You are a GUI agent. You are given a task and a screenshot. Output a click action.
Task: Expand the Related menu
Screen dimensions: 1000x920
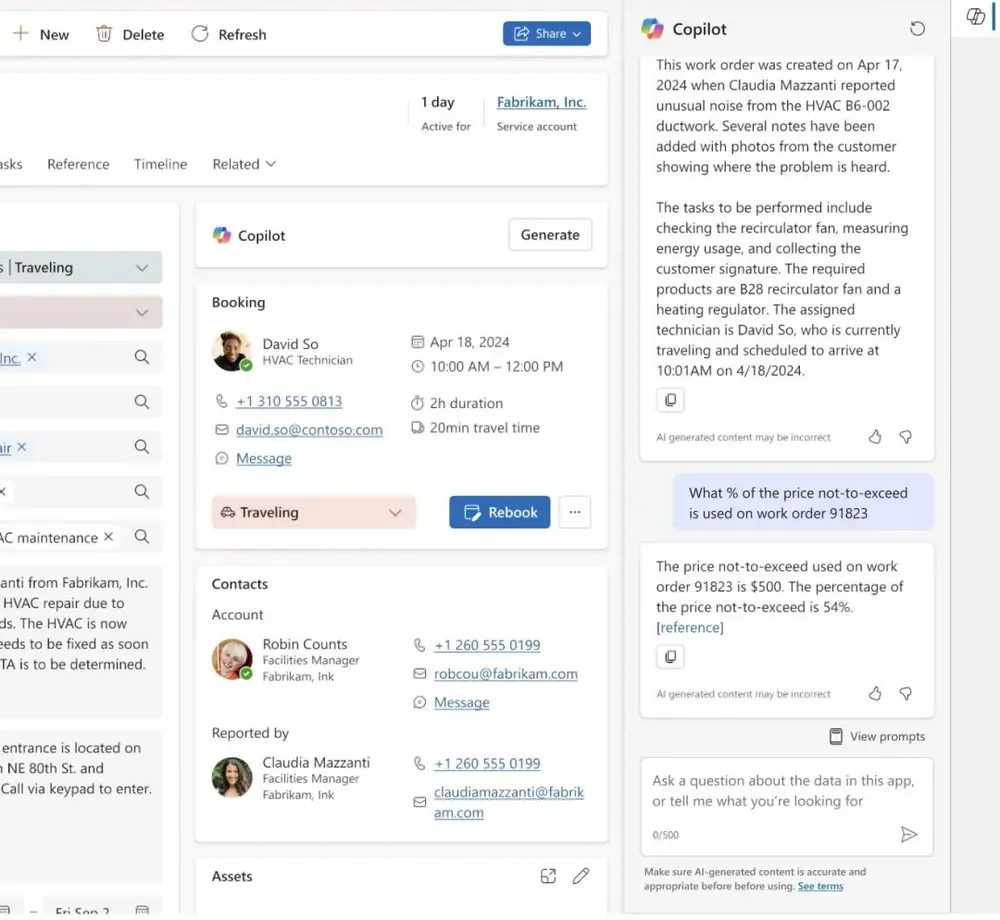pos(243,164)
